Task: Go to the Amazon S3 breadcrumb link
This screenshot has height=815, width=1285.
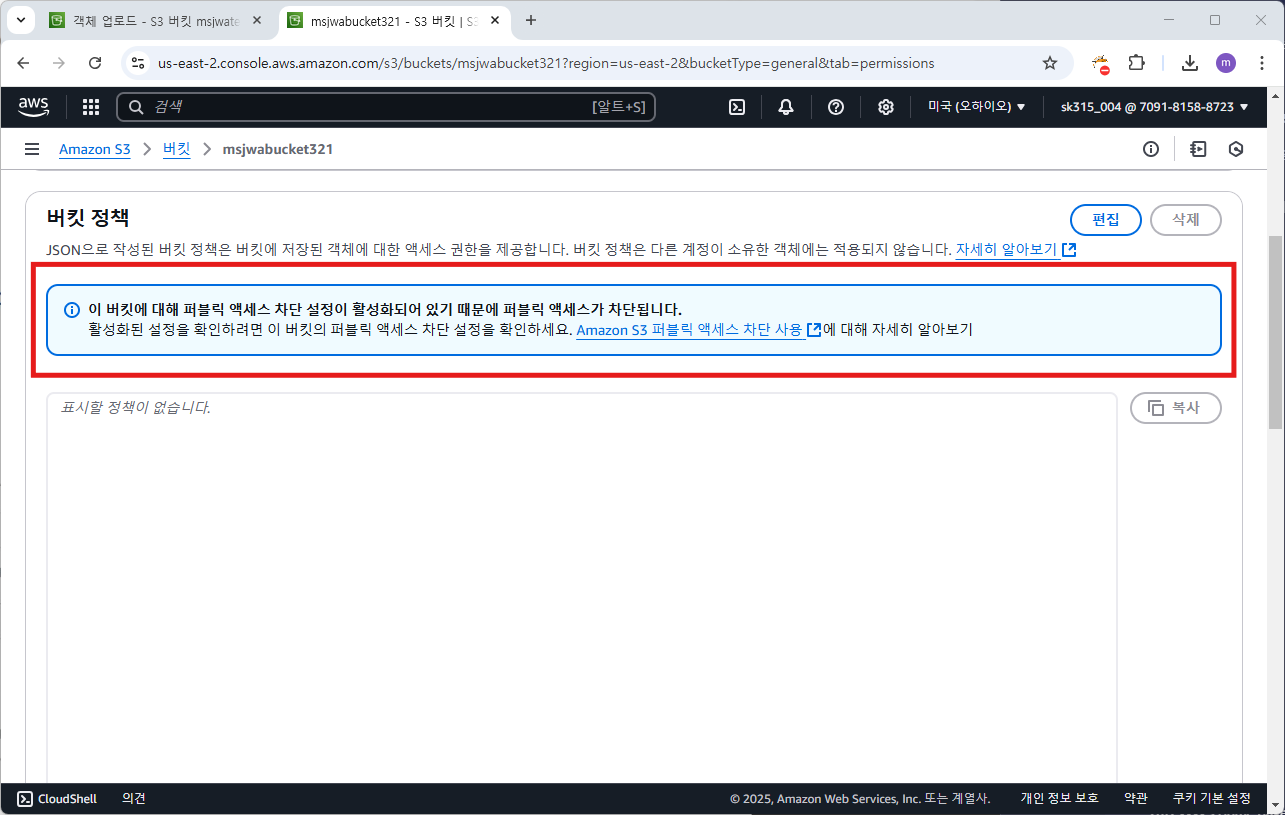Action: point(95,149)
